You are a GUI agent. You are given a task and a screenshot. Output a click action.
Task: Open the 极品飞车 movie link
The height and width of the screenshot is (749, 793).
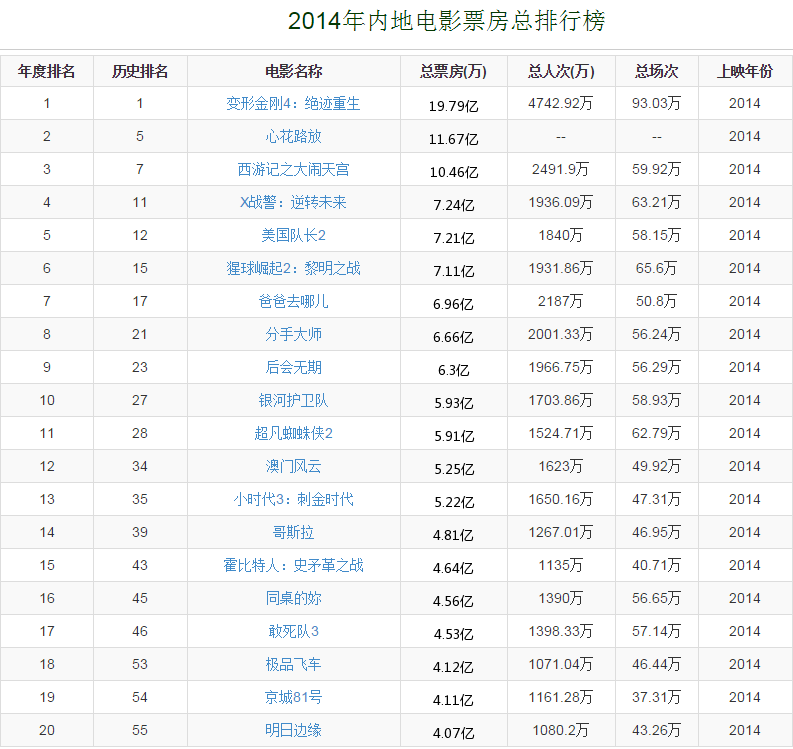pyautogui.click(x=293, y=665)
